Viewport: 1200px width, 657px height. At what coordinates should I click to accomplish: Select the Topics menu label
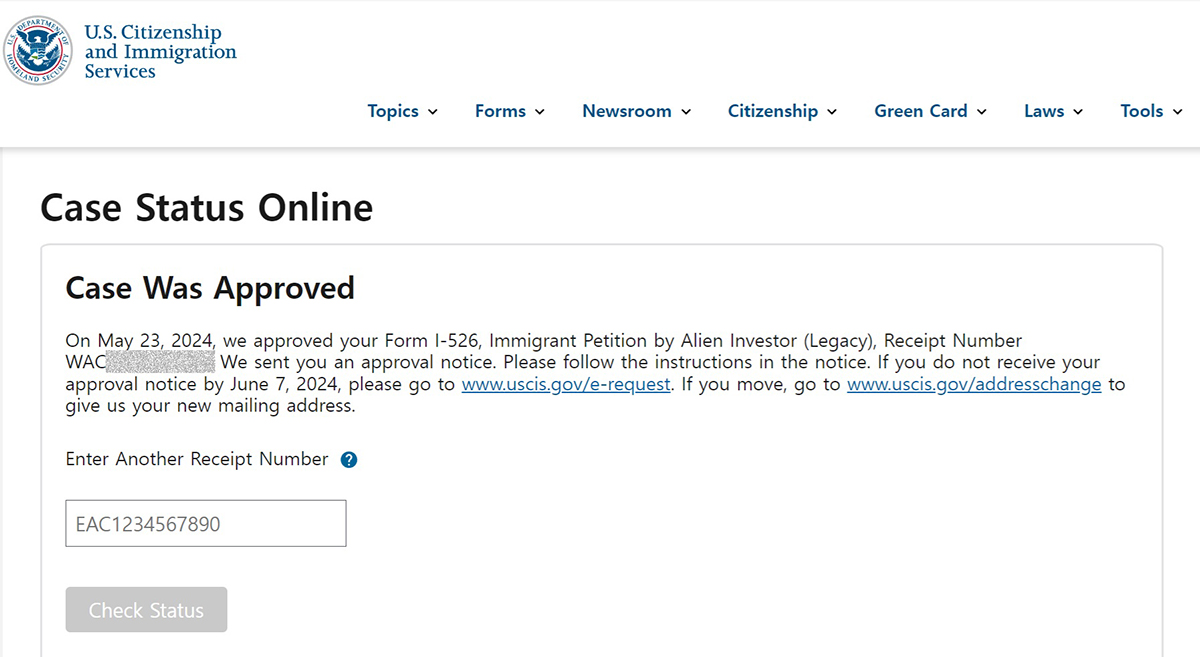point(393,111)
